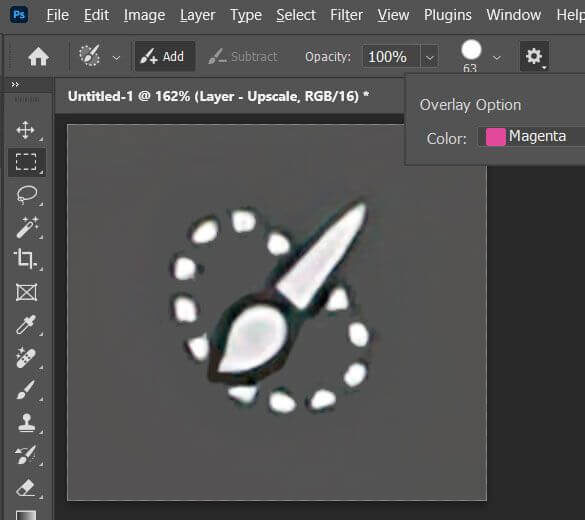The image size is (585, 520).
Task: Select the Spot Healing Brush tool
Action: tap(26, 357)
